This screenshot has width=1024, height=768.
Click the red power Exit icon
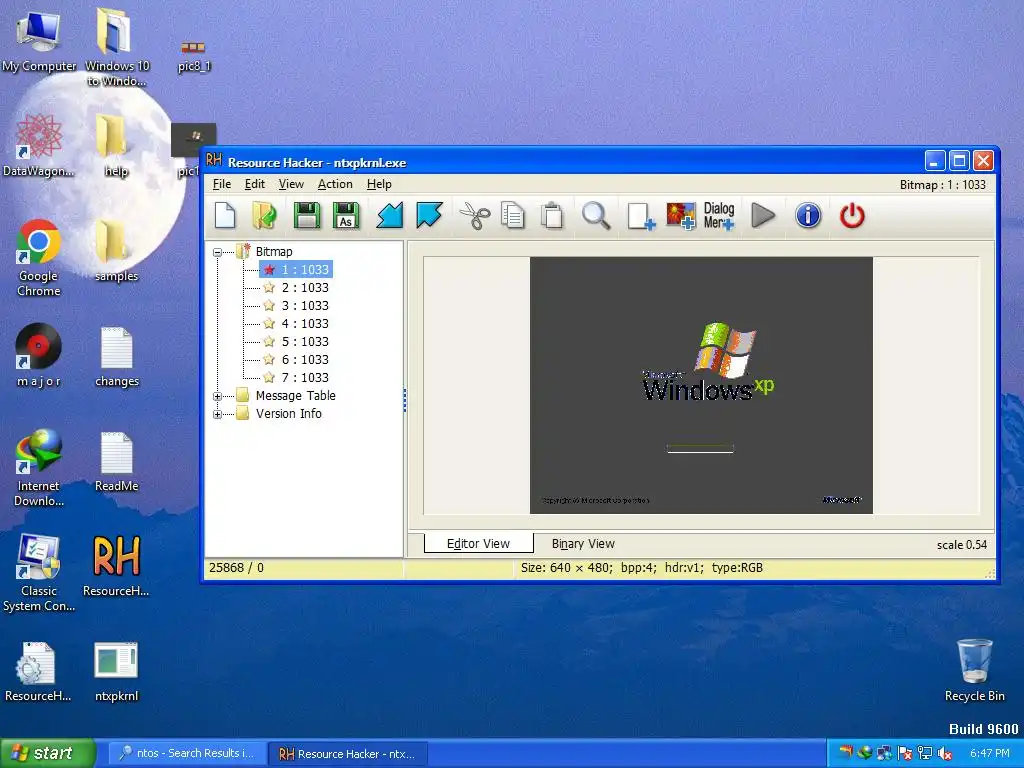coord(852,216)
